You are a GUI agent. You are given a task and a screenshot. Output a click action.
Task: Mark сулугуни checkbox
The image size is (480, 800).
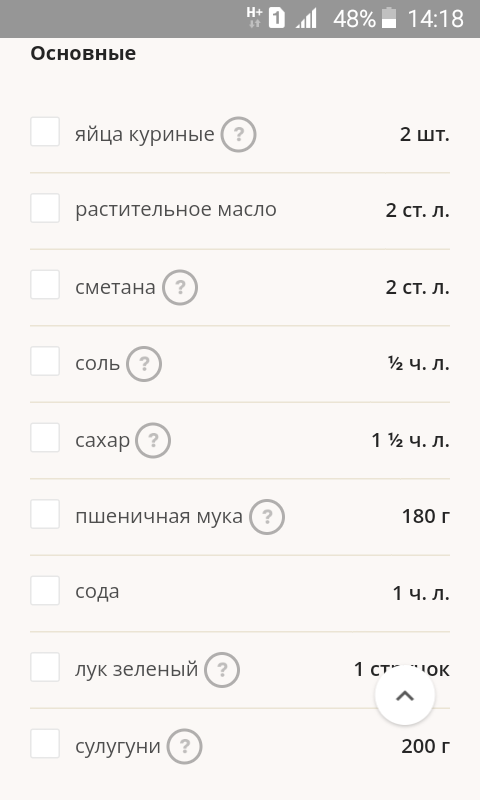tap(45, 744)
